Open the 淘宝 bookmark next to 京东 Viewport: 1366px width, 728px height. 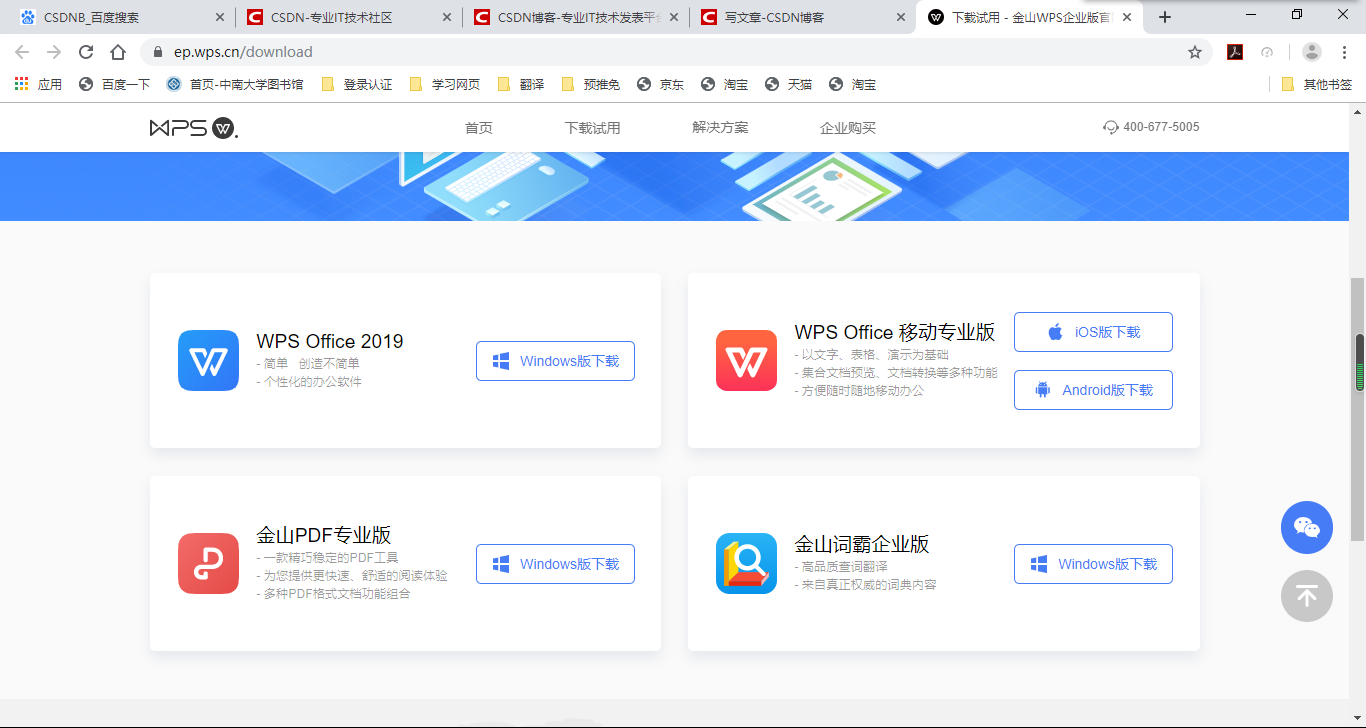tap(725, 84)
